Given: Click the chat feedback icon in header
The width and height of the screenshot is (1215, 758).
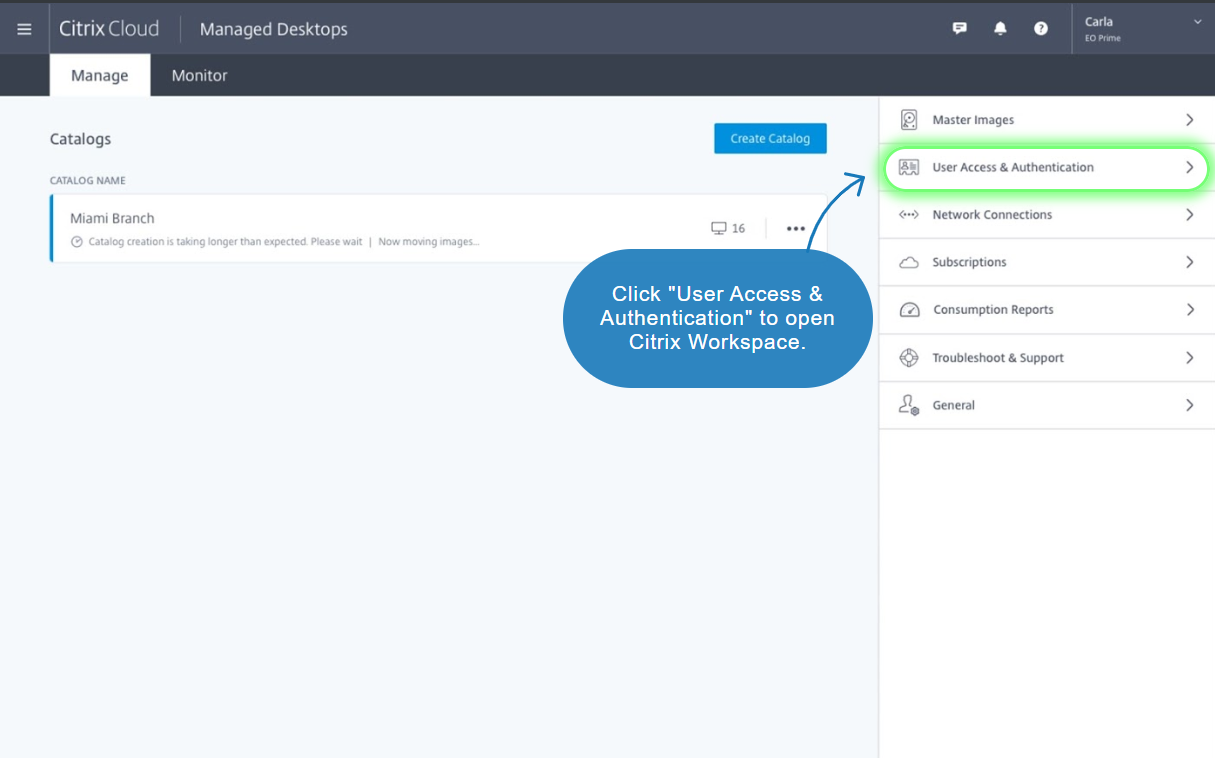Looking at the screenshot, I should pos(959,29).
